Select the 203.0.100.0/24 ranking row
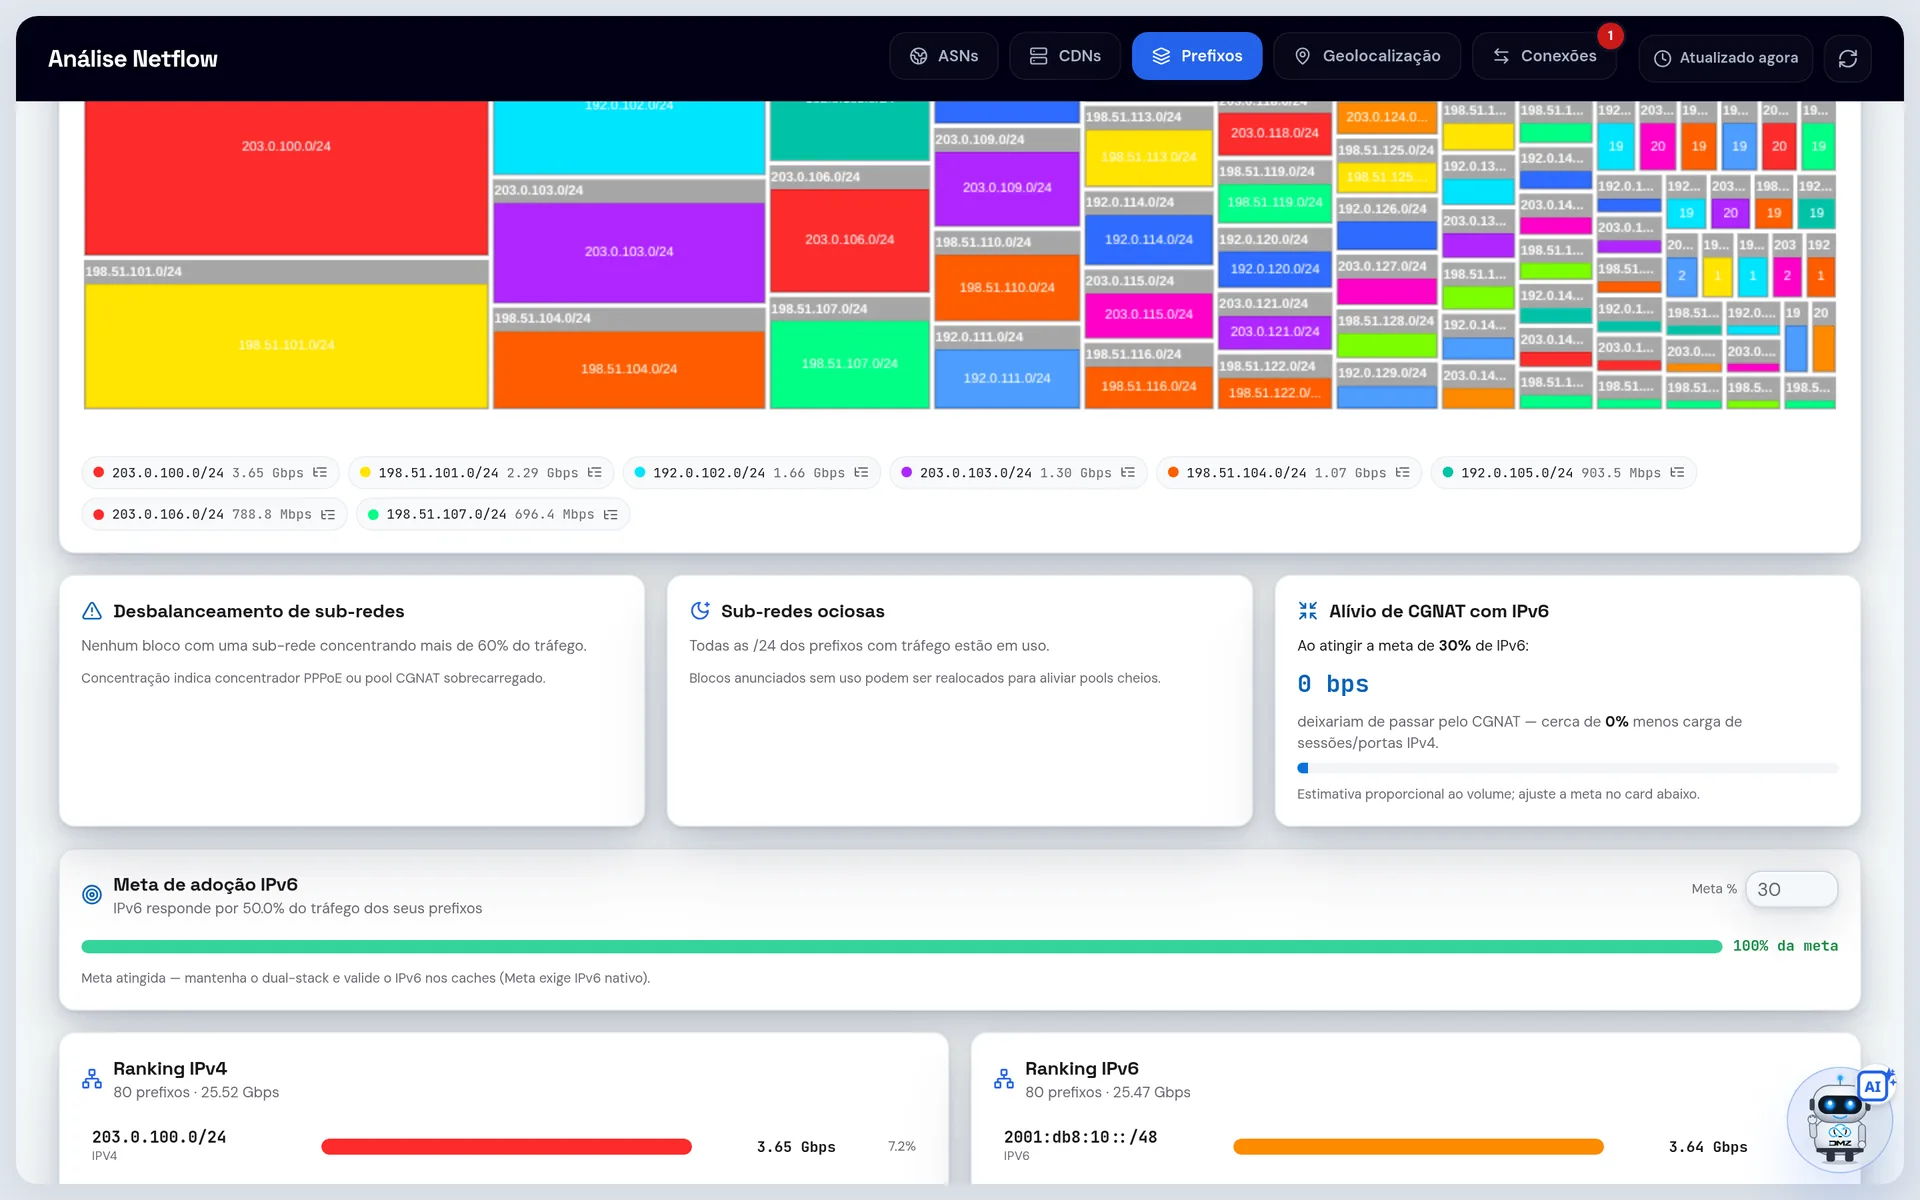The height and width of the screenshot is (1200, 1920). (x=504, y=1146)
